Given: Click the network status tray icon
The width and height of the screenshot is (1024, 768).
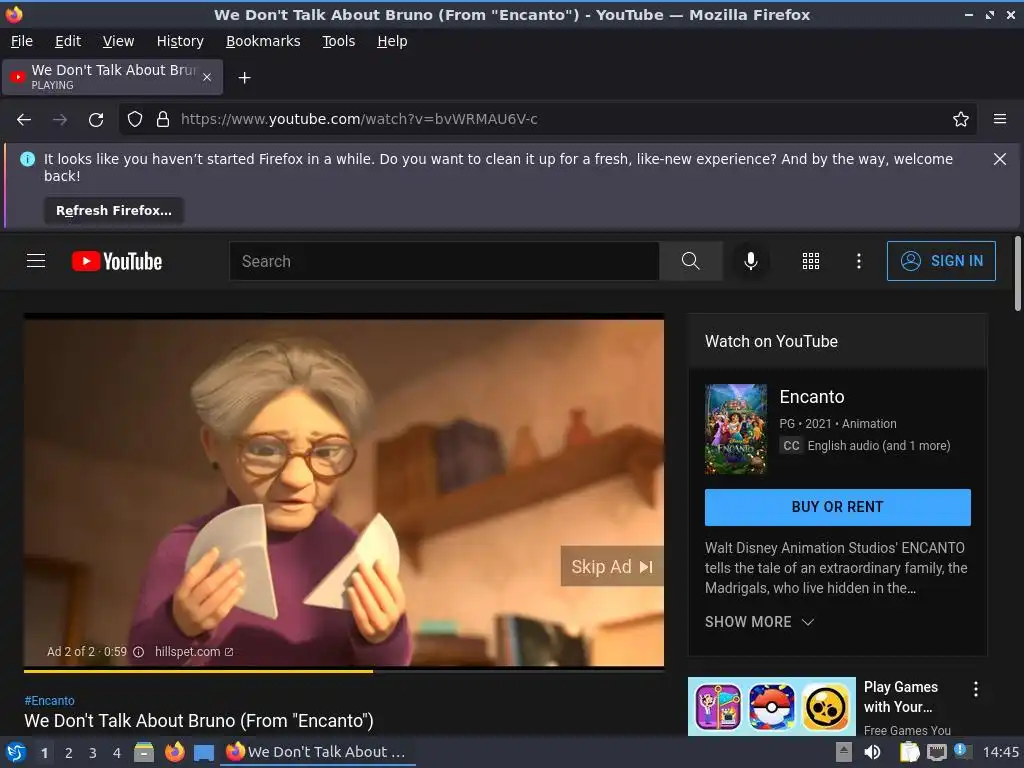Looking at the screenshot, I should click(936, 752).
